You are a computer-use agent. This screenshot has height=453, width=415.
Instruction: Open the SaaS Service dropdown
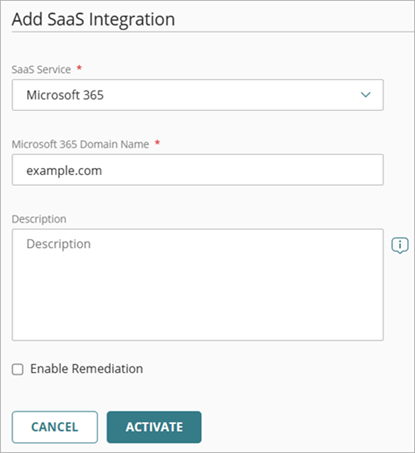point(198,95)
